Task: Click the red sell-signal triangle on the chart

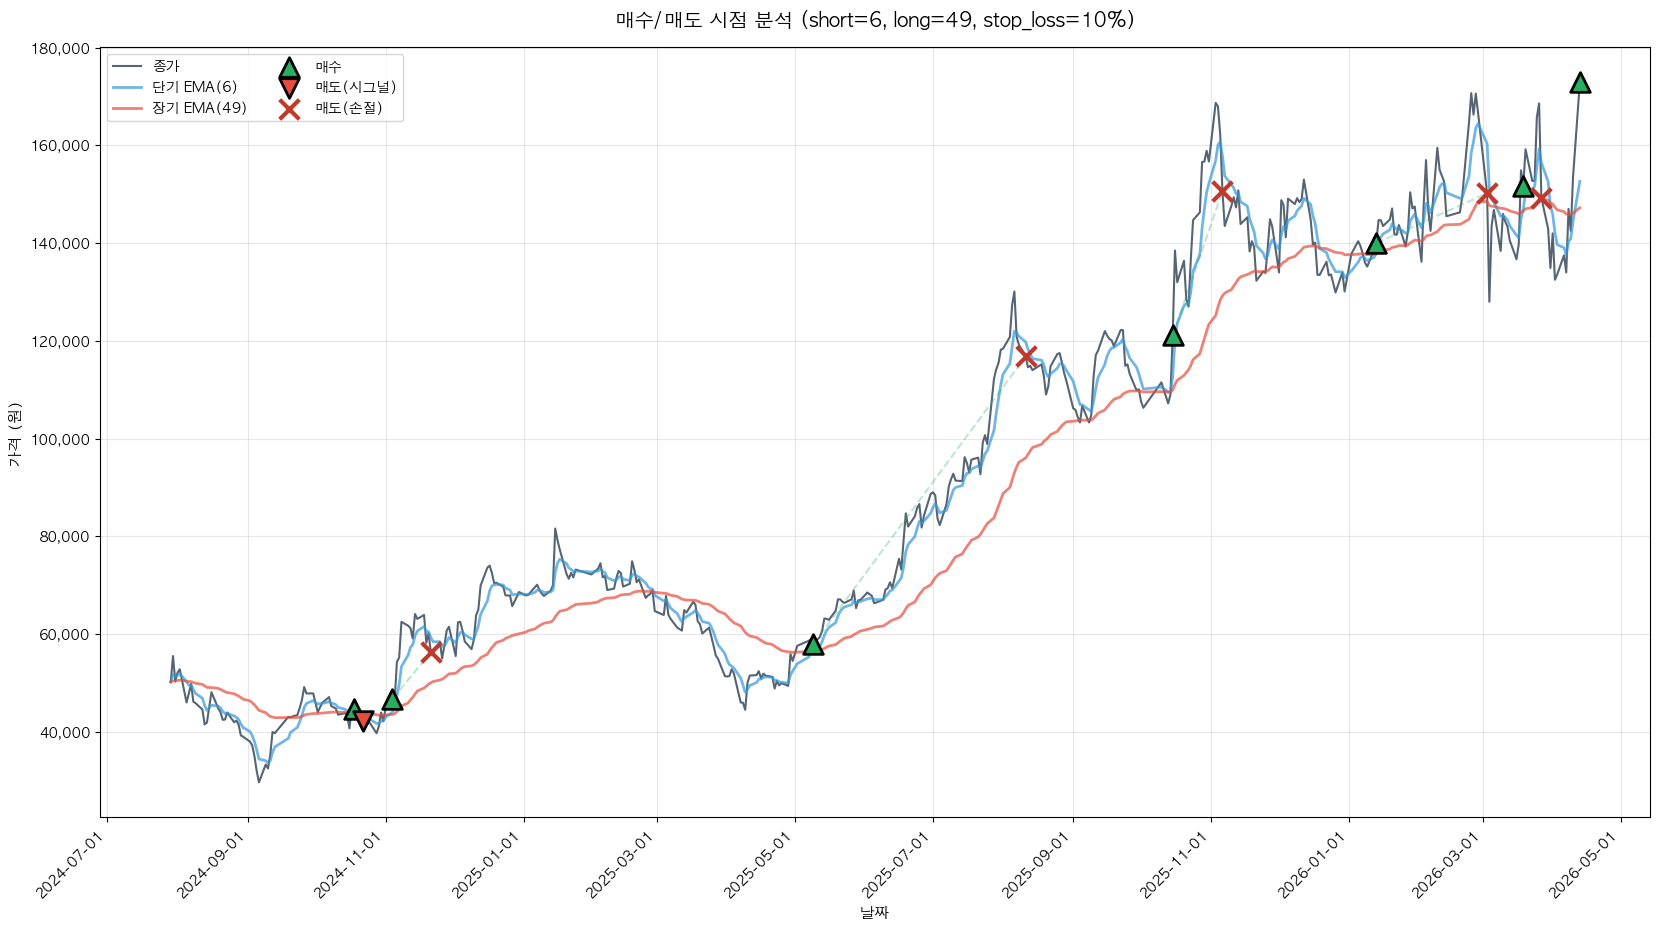Action: click(363, 720)
